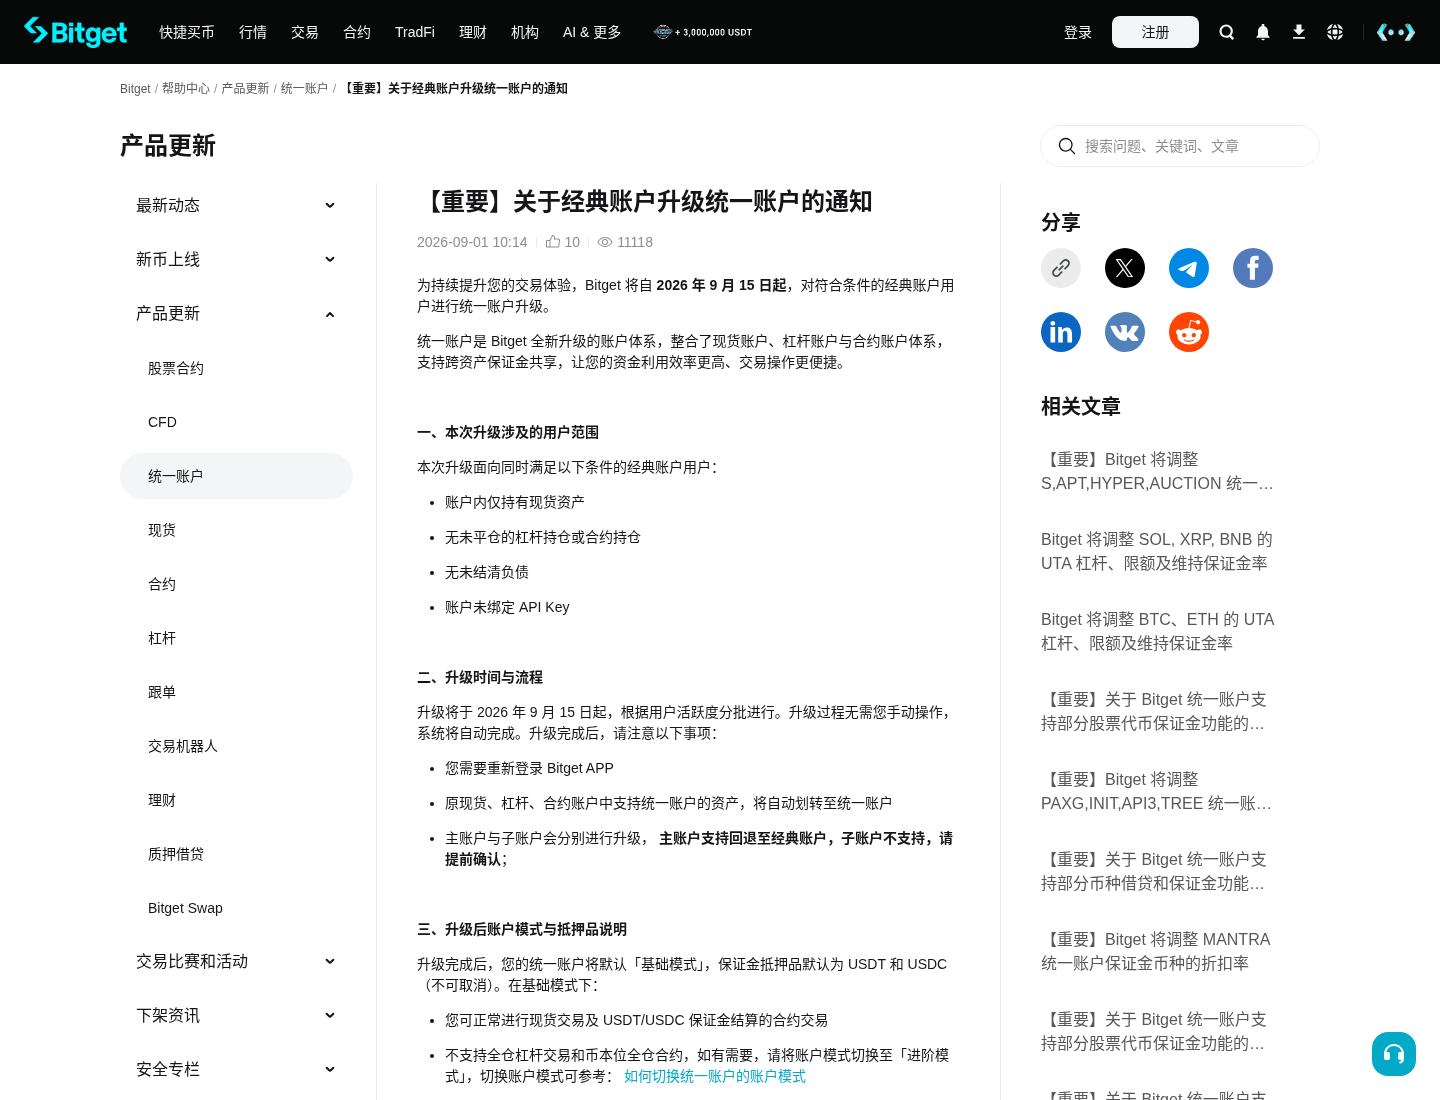Click the download app icon
The width and height of the screenshot is (1440, 1100).
1299,32
